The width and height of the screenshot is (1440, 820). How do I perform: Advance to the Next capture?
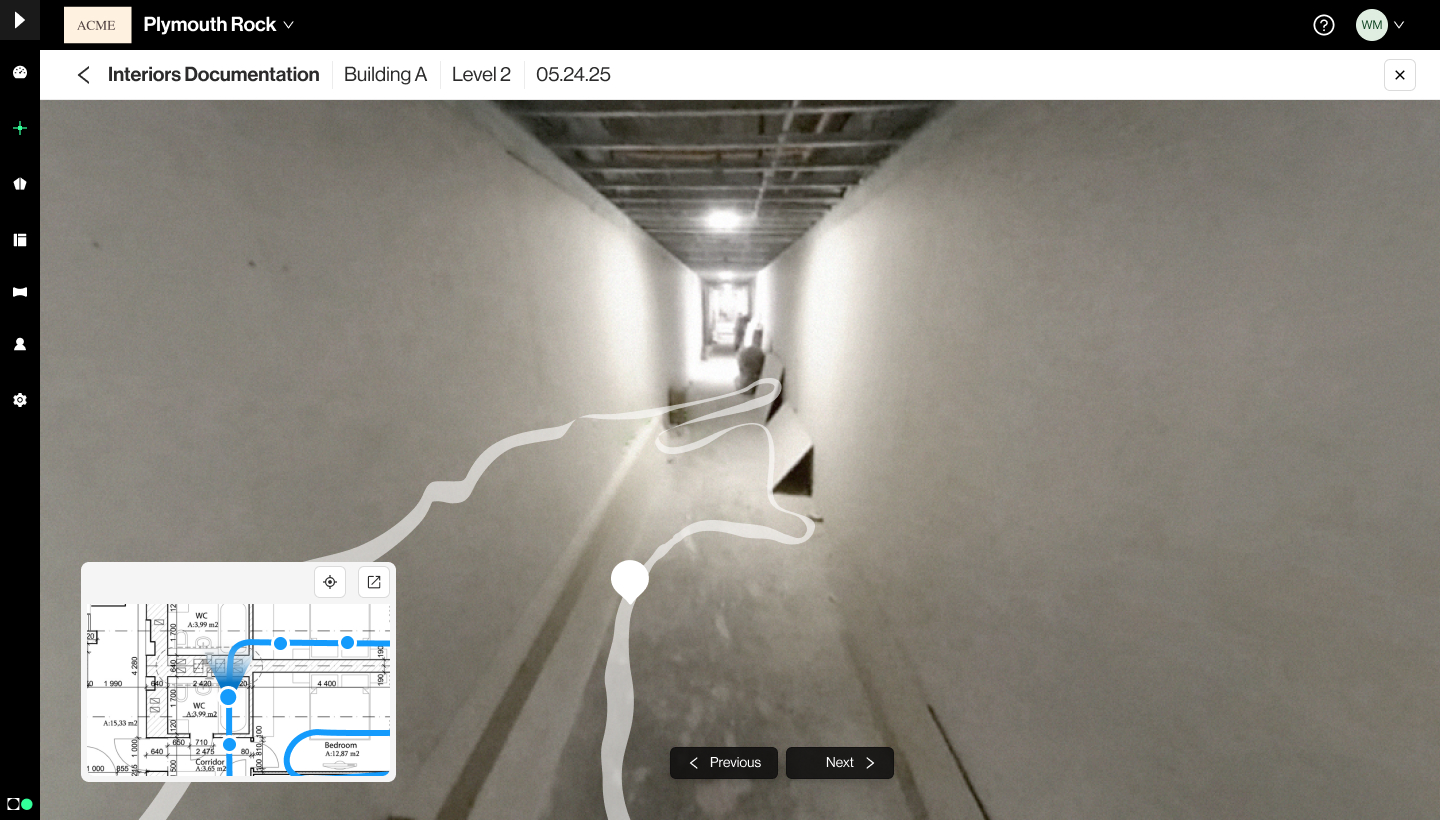pyautogui.click(x=840, y=763)
